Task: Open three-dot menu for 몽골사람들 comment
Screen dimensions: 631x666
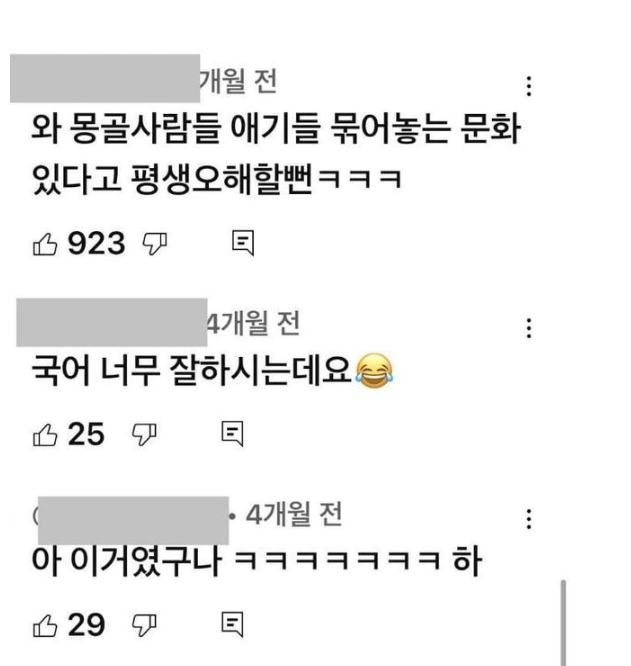Action: [529, 86]
